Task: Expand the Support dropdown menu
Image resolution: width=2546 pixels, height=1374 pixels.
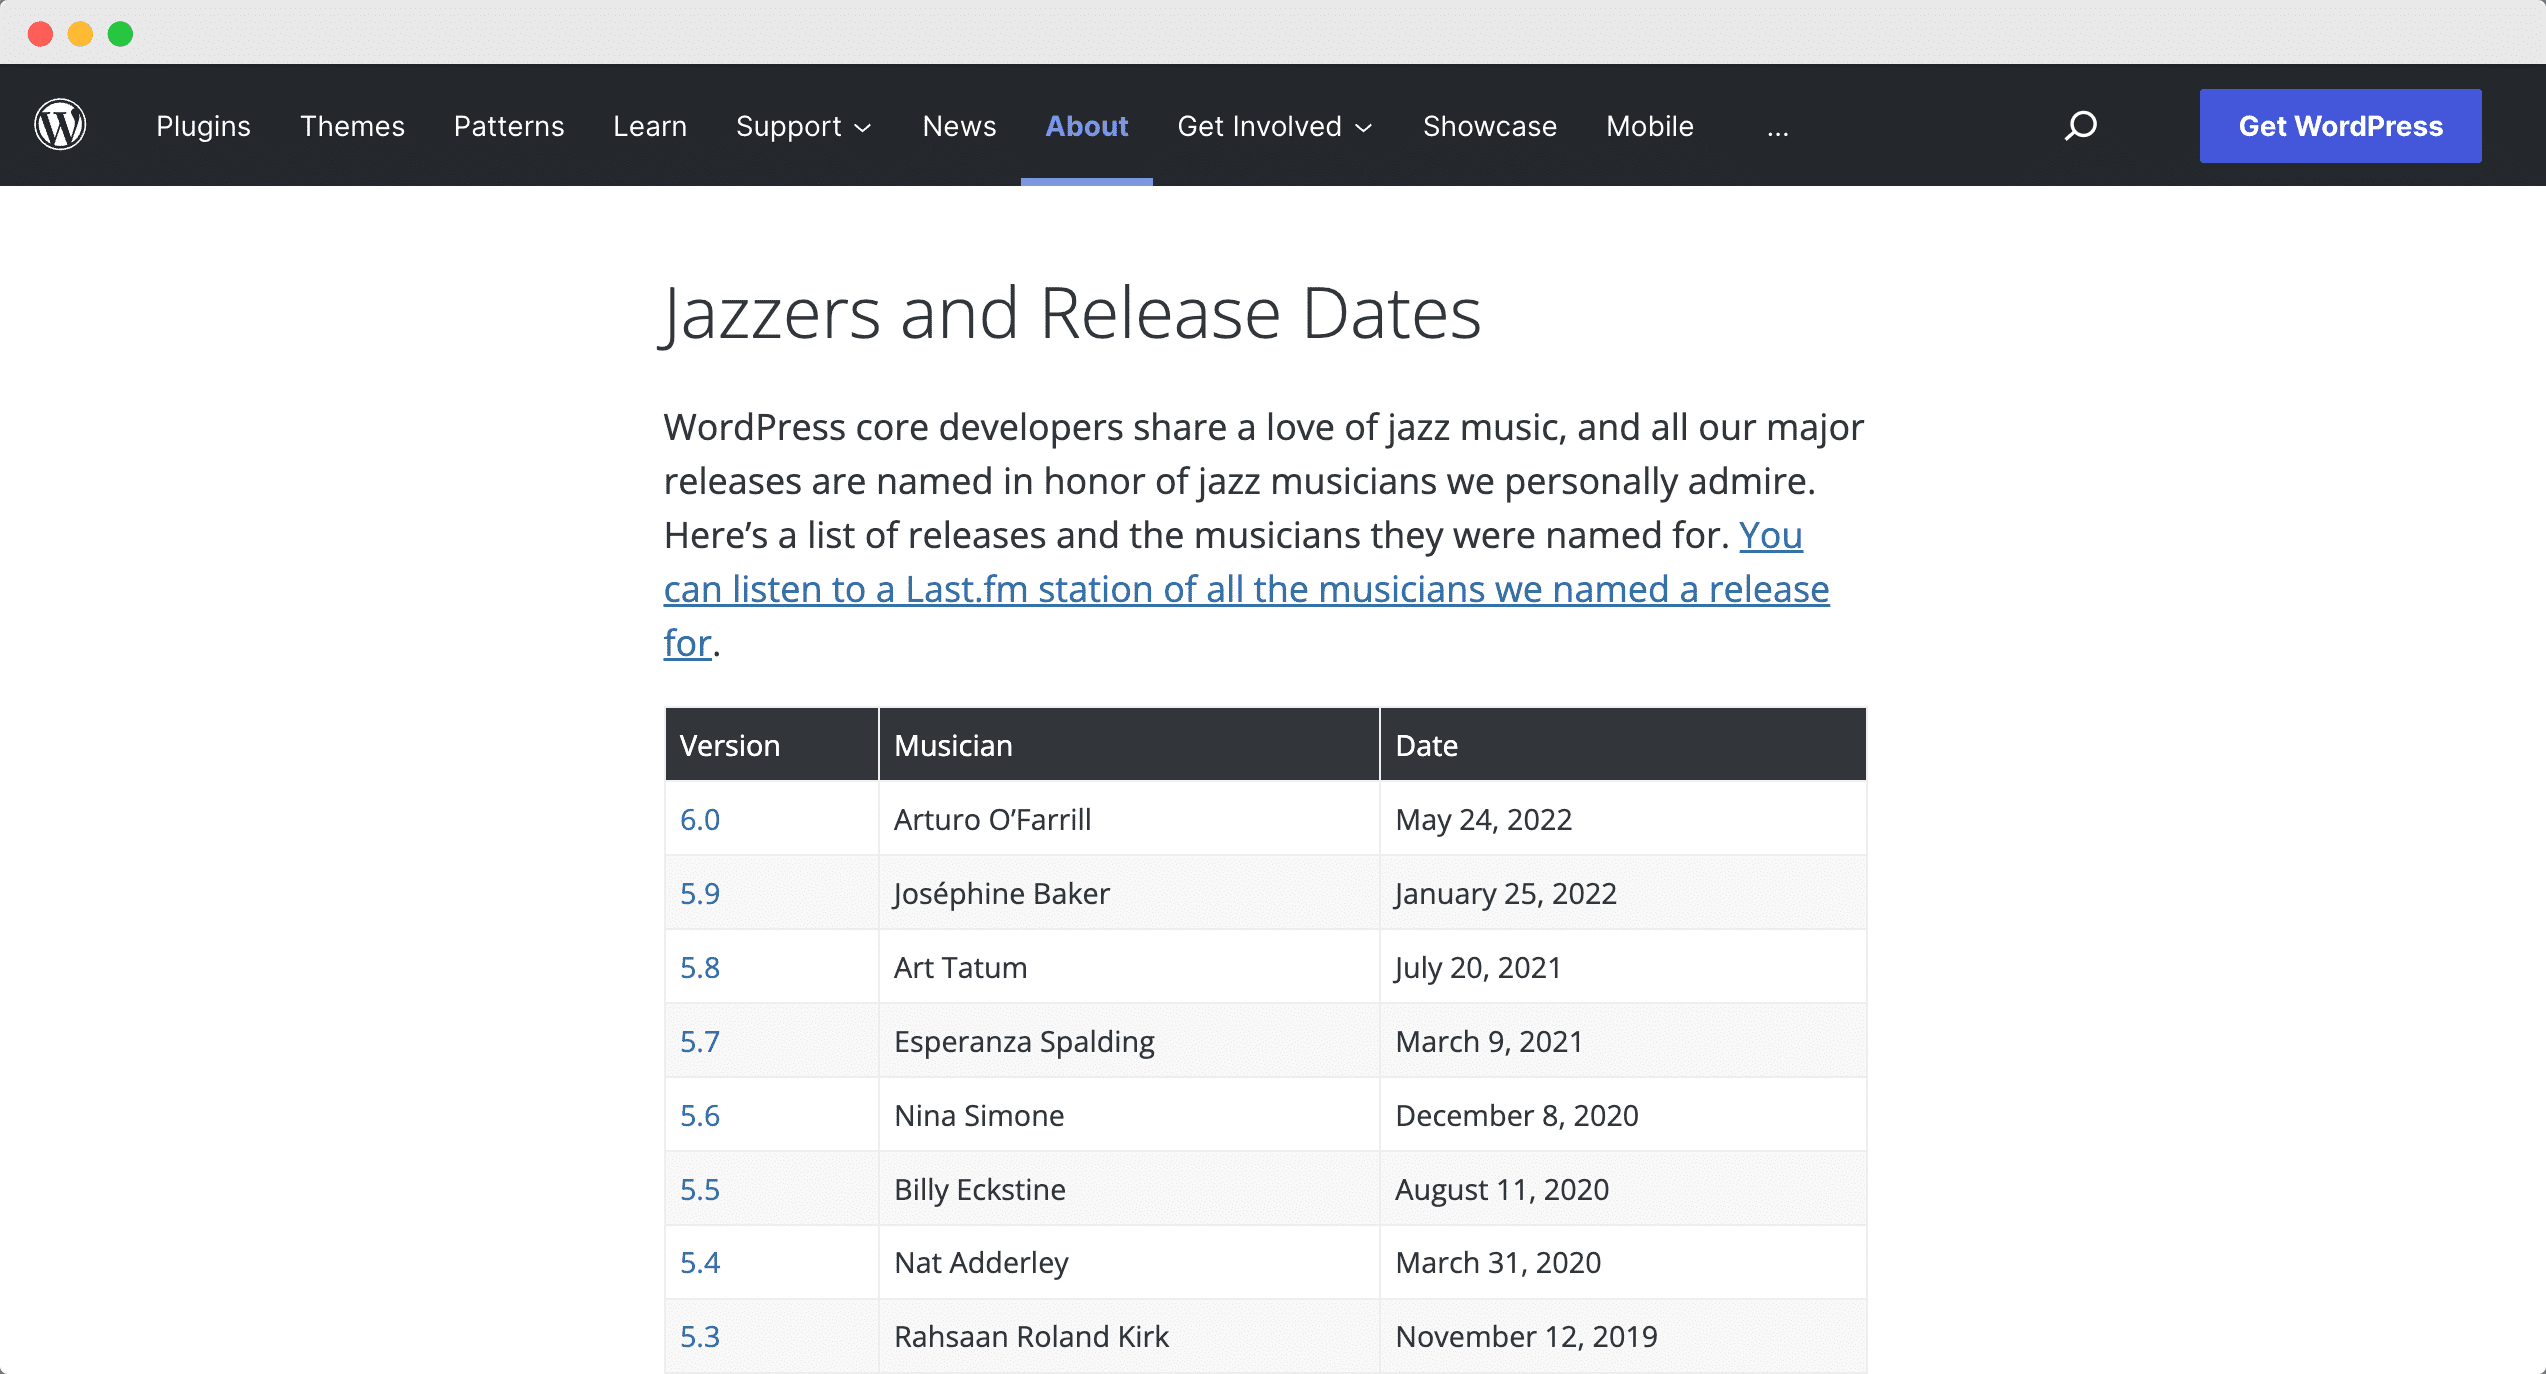Action: click(x=804, y=126)
